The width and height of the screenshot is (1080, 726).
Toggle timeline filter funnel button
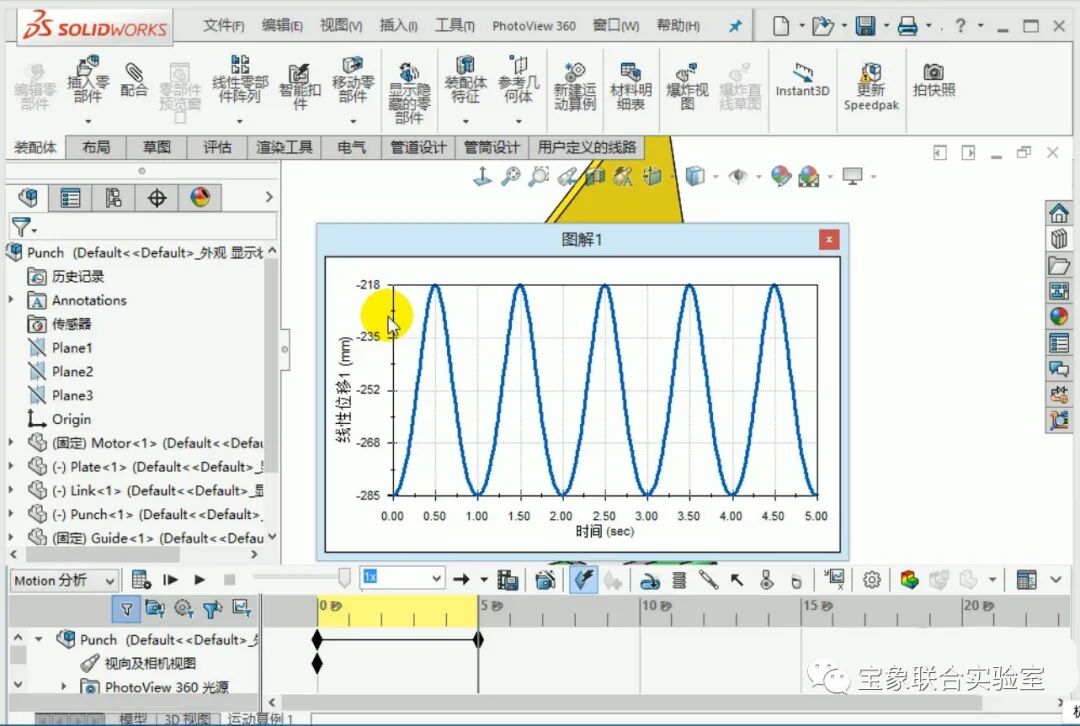(126, 609)
